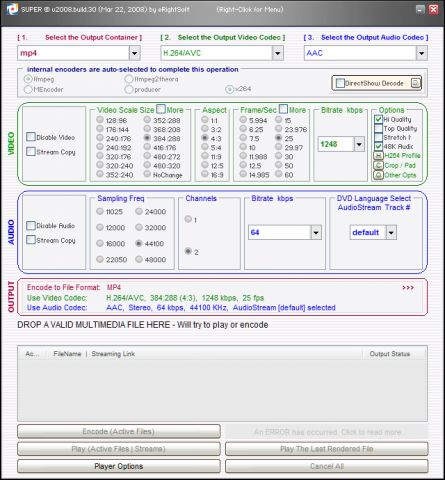Screen dimensions: 445x480
Task: Enable More checkbox for Video Scale Size
Action: (161, 109)
